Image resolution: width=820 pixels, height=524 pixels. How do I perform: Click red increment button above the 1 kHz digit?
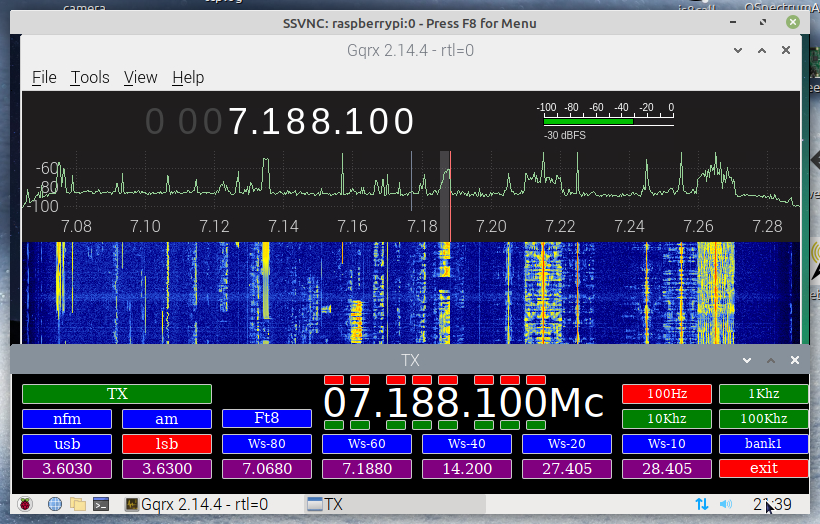[x=448, y=380]
